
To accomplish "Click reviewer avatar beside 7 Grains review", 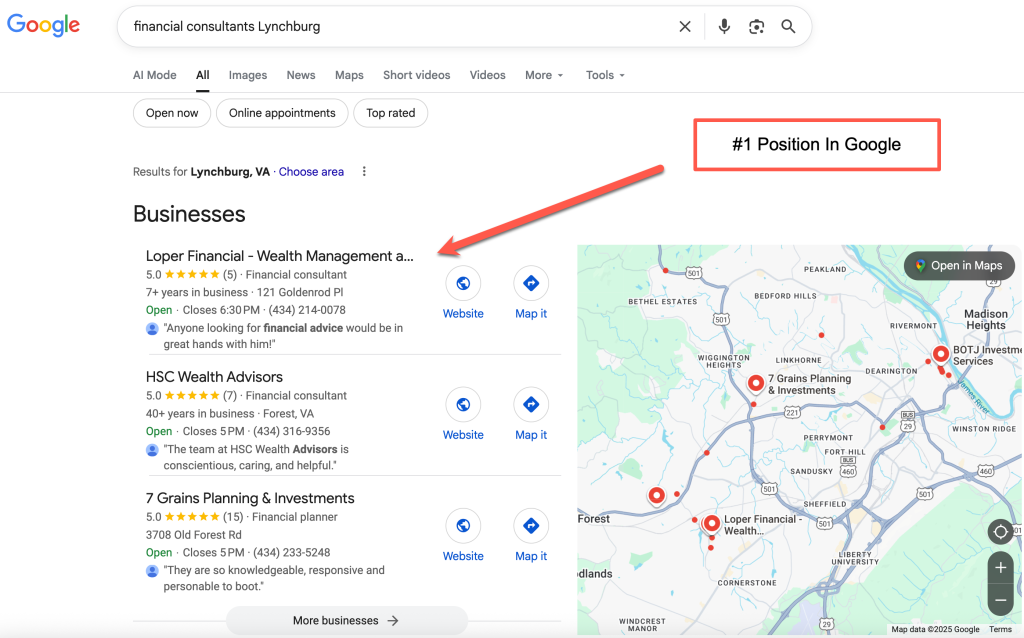I will click(152, 571).
